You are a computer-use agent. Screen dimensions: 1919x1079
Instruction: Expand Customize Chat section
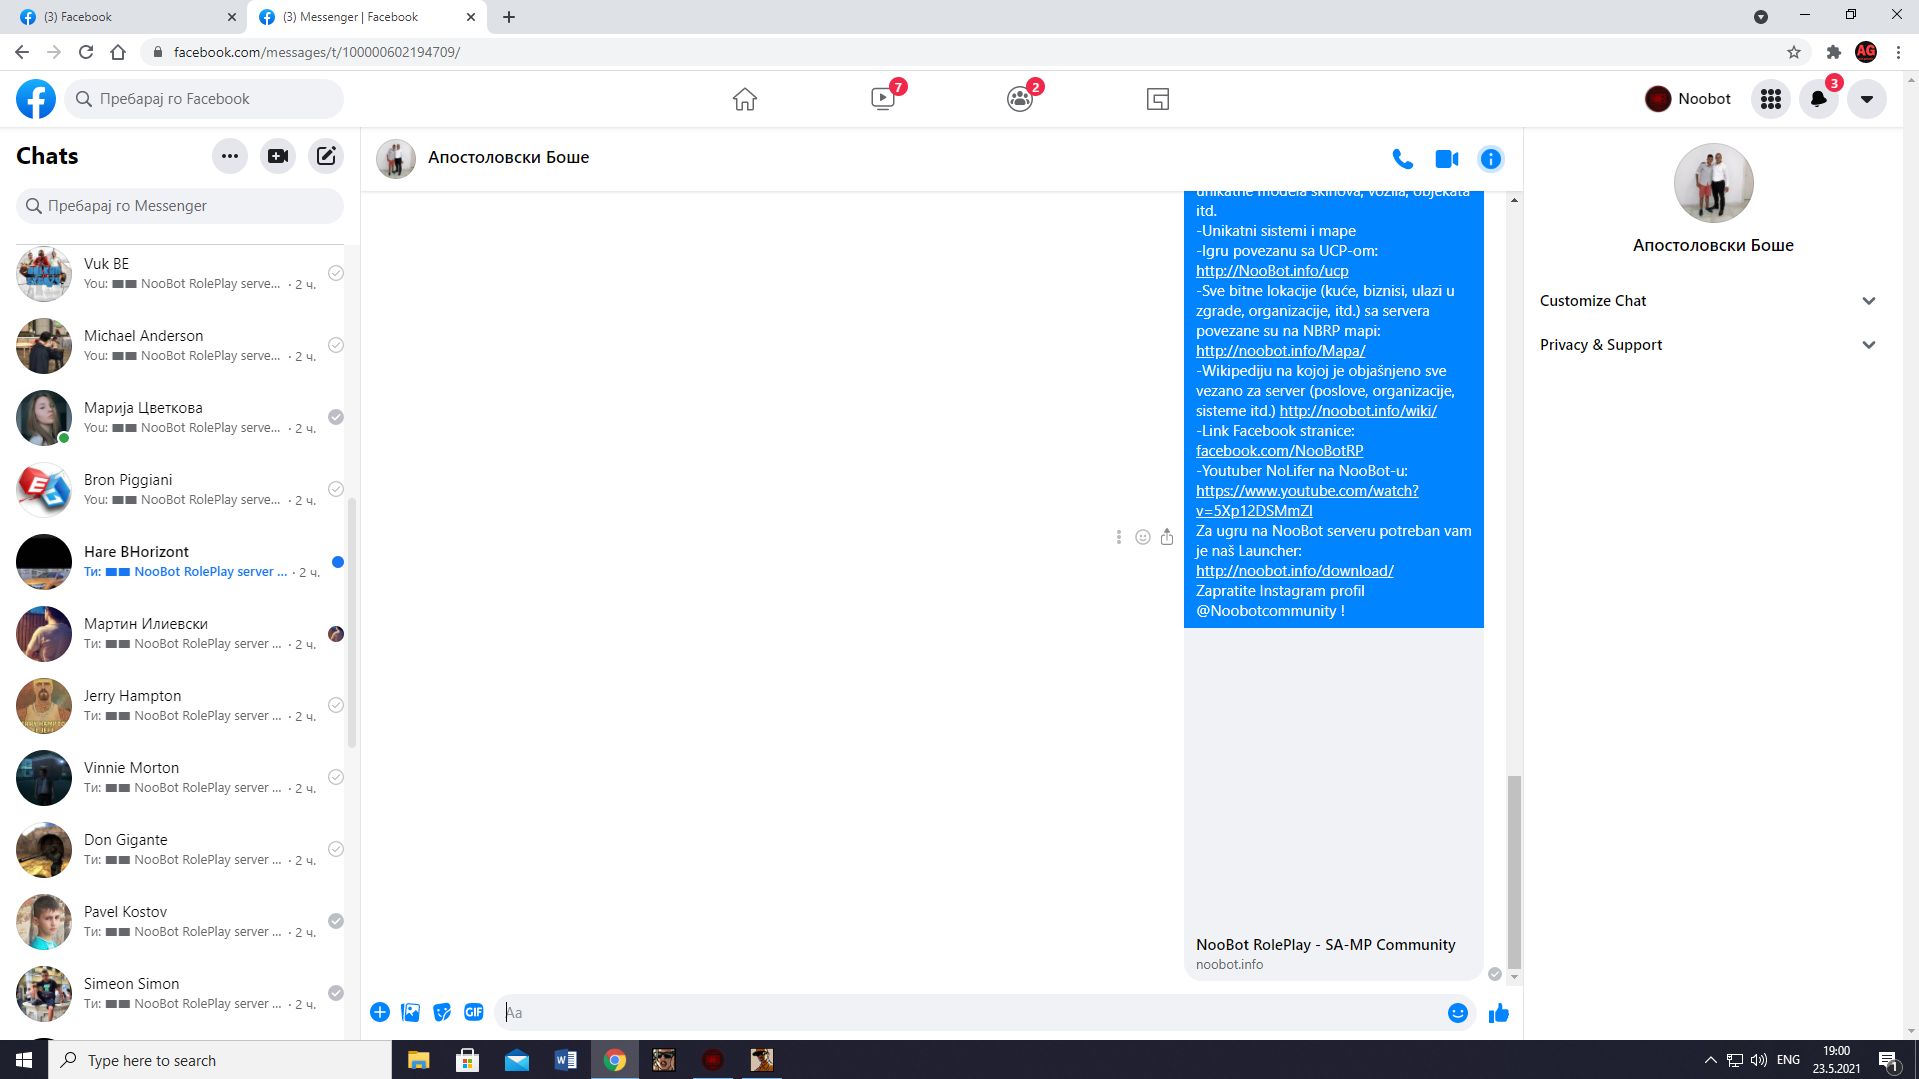point(1708,301)
